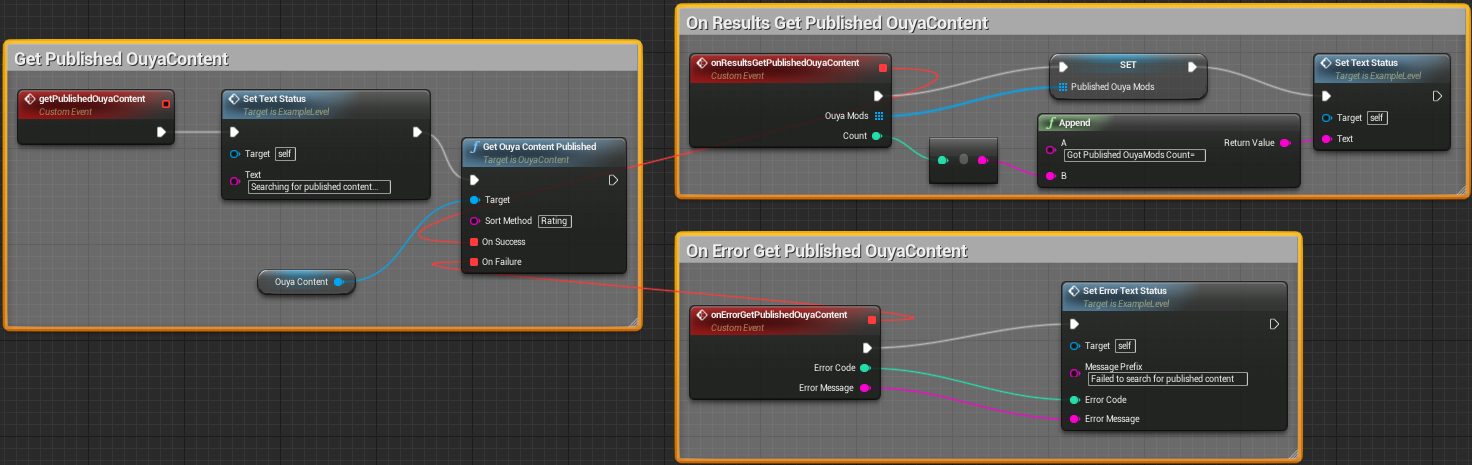Click Error Code input pin on Set Error Text Status
The width and height of the screenshot is (1472, 465).
[1075, 399]
